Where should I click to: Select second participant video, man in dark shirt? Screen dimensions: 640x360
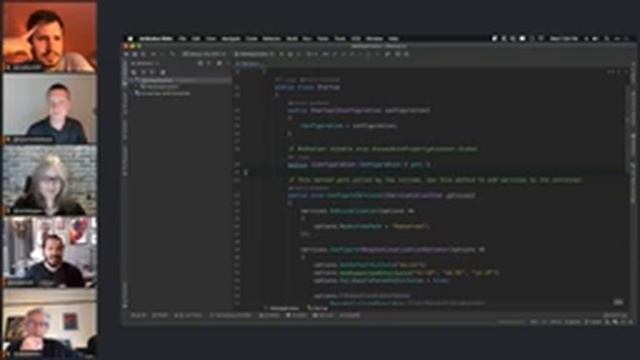pyautogui.click(x=49, y=109)
